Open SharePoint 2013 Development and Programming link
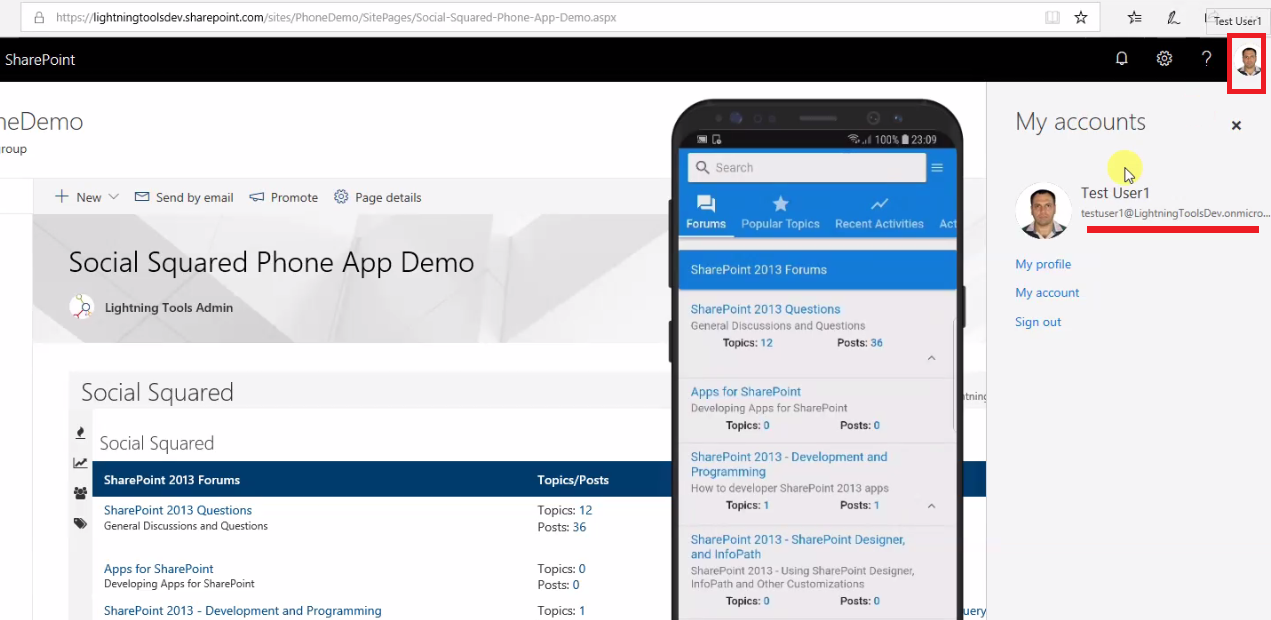Viewport: 1271px width, 620px height. [x=243, y=610]
